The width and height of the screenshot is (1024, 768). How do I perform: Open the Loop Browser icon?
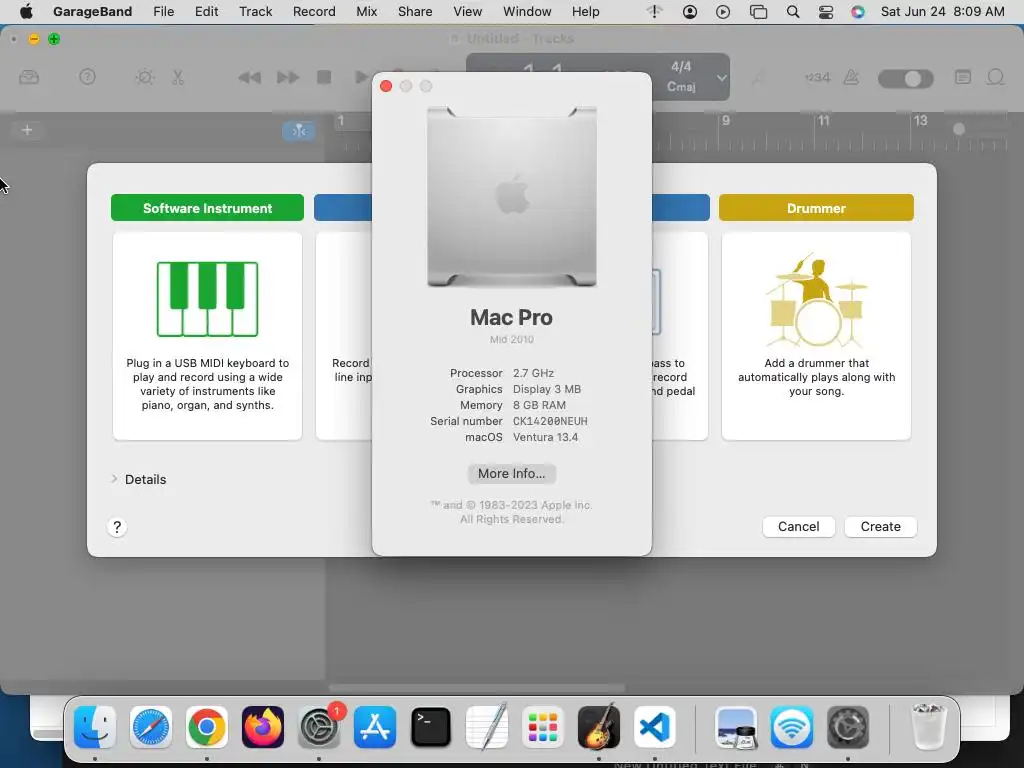point(995,77)
